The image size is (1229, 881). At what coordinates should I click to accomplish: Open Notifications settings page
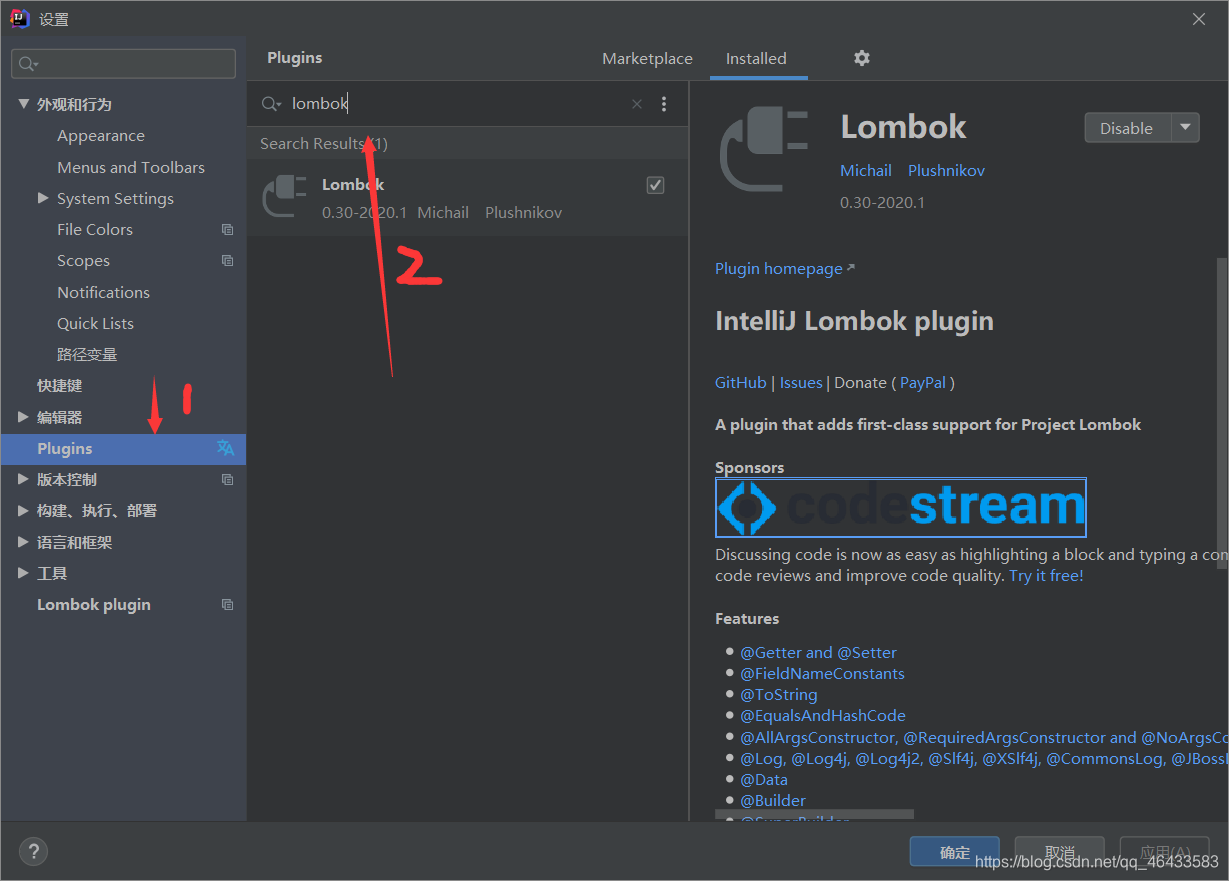point(103,292)
